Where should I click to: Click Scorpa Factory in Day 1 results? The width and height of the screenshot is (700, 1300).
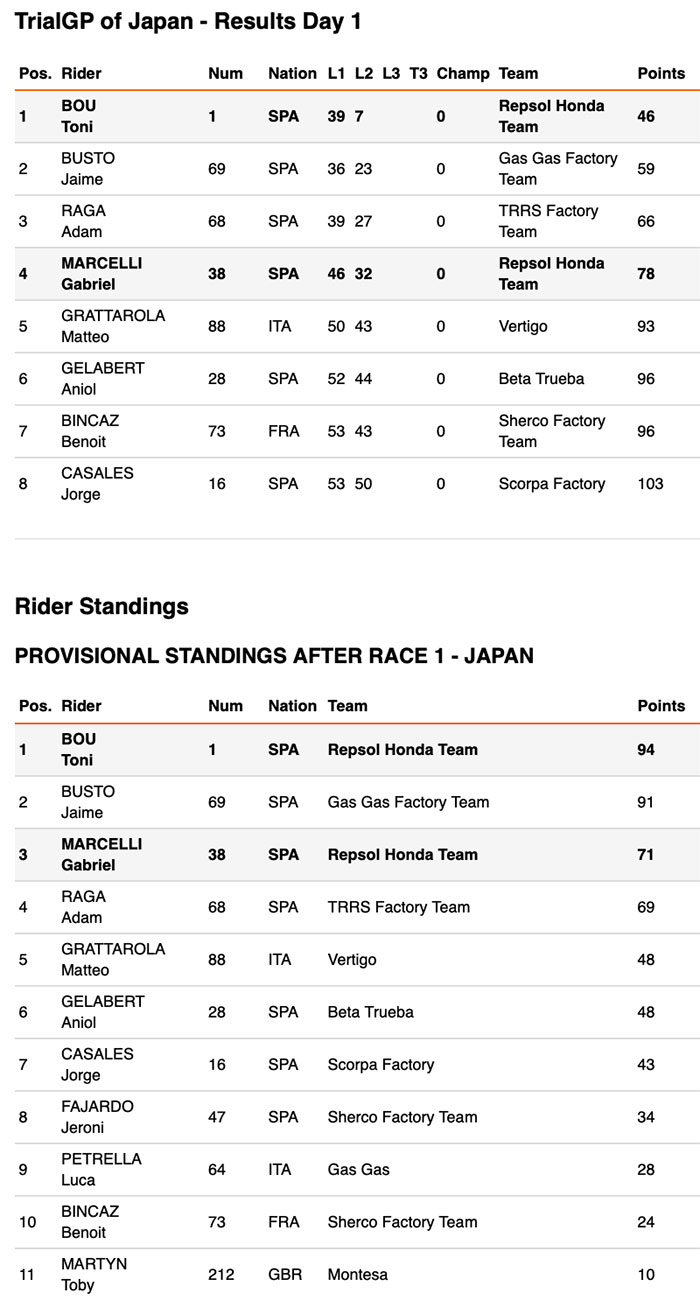[x=551, y=484]
